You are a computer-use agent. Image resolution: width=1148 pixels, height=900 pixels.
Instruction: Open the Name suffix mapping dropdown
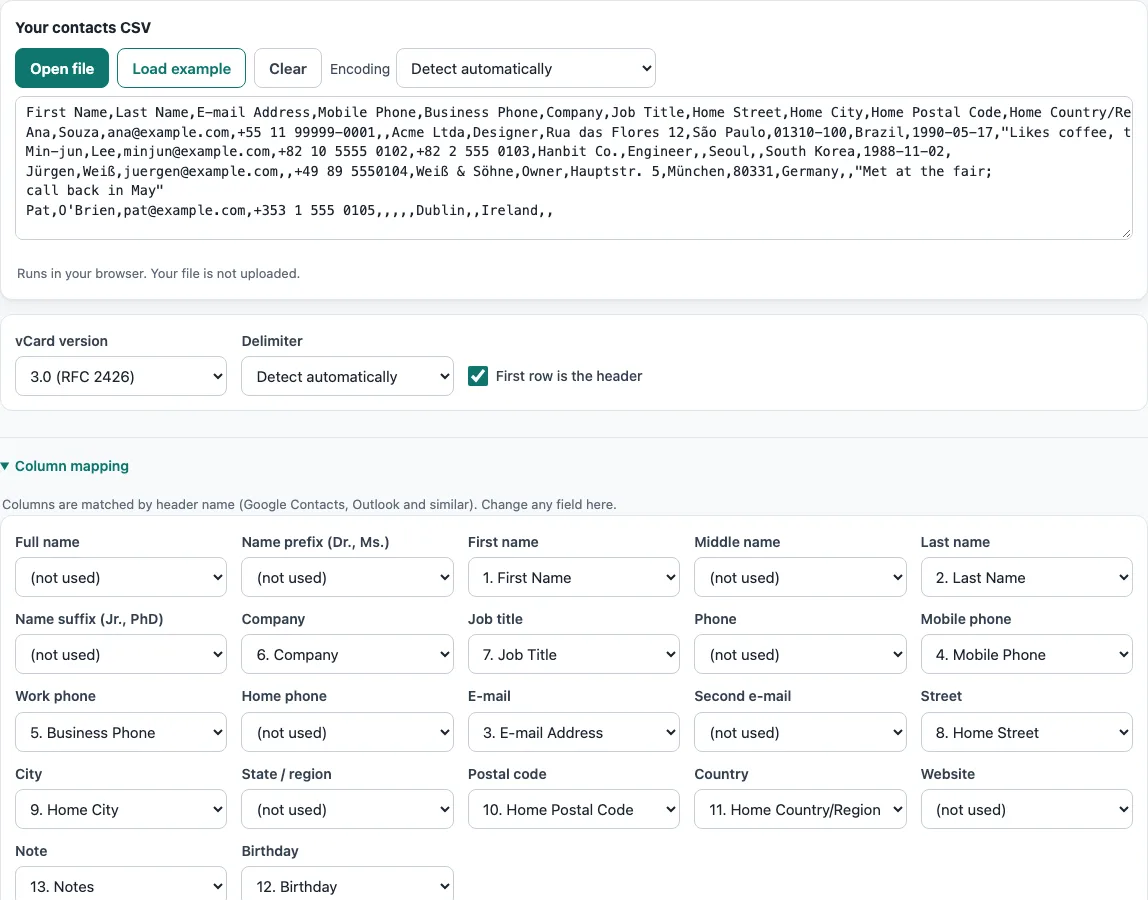(x=121, y=654)
